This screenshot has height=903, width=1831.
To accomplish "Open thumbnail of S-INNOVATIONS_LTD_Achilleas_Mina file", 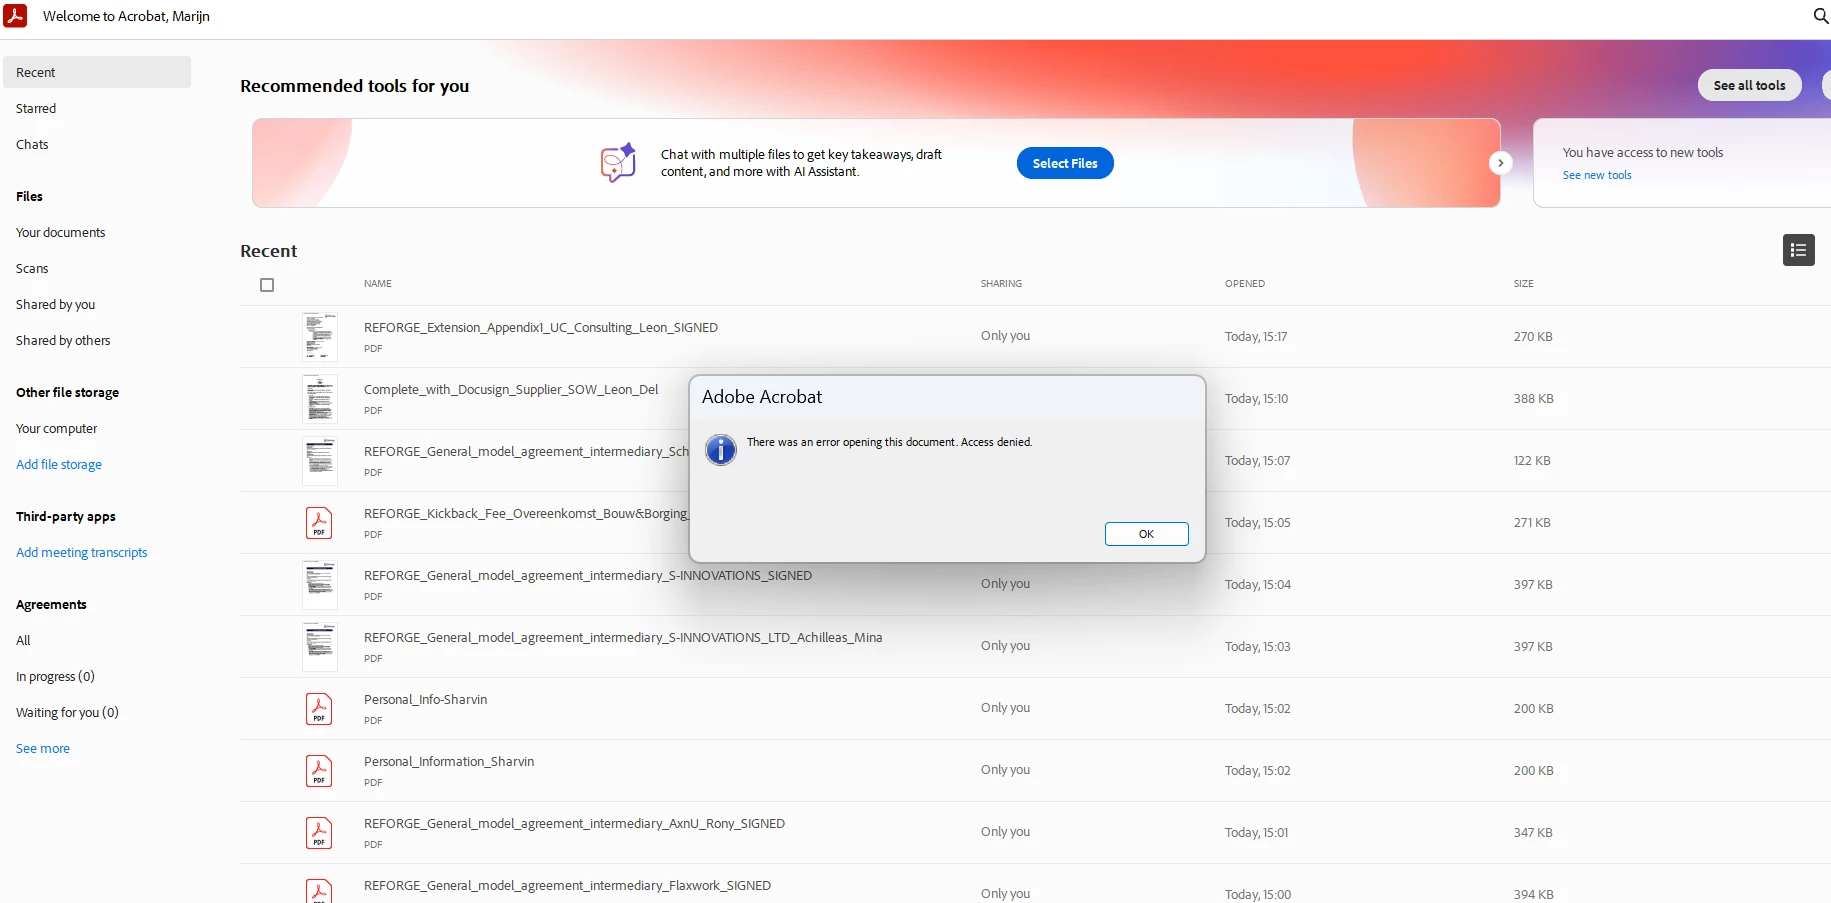I will pyautogui.click(x=320, y=646).
